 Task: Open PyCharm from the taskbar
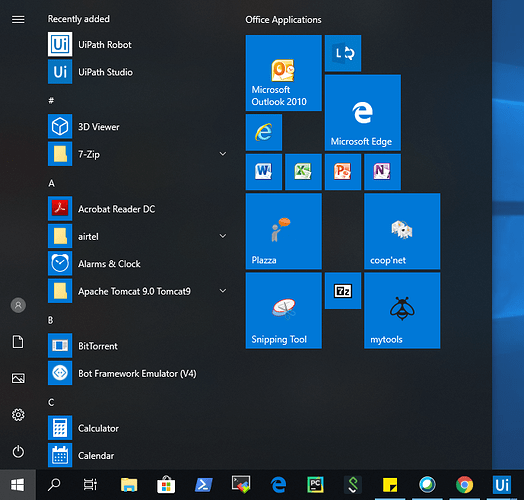tap(315, 485)
